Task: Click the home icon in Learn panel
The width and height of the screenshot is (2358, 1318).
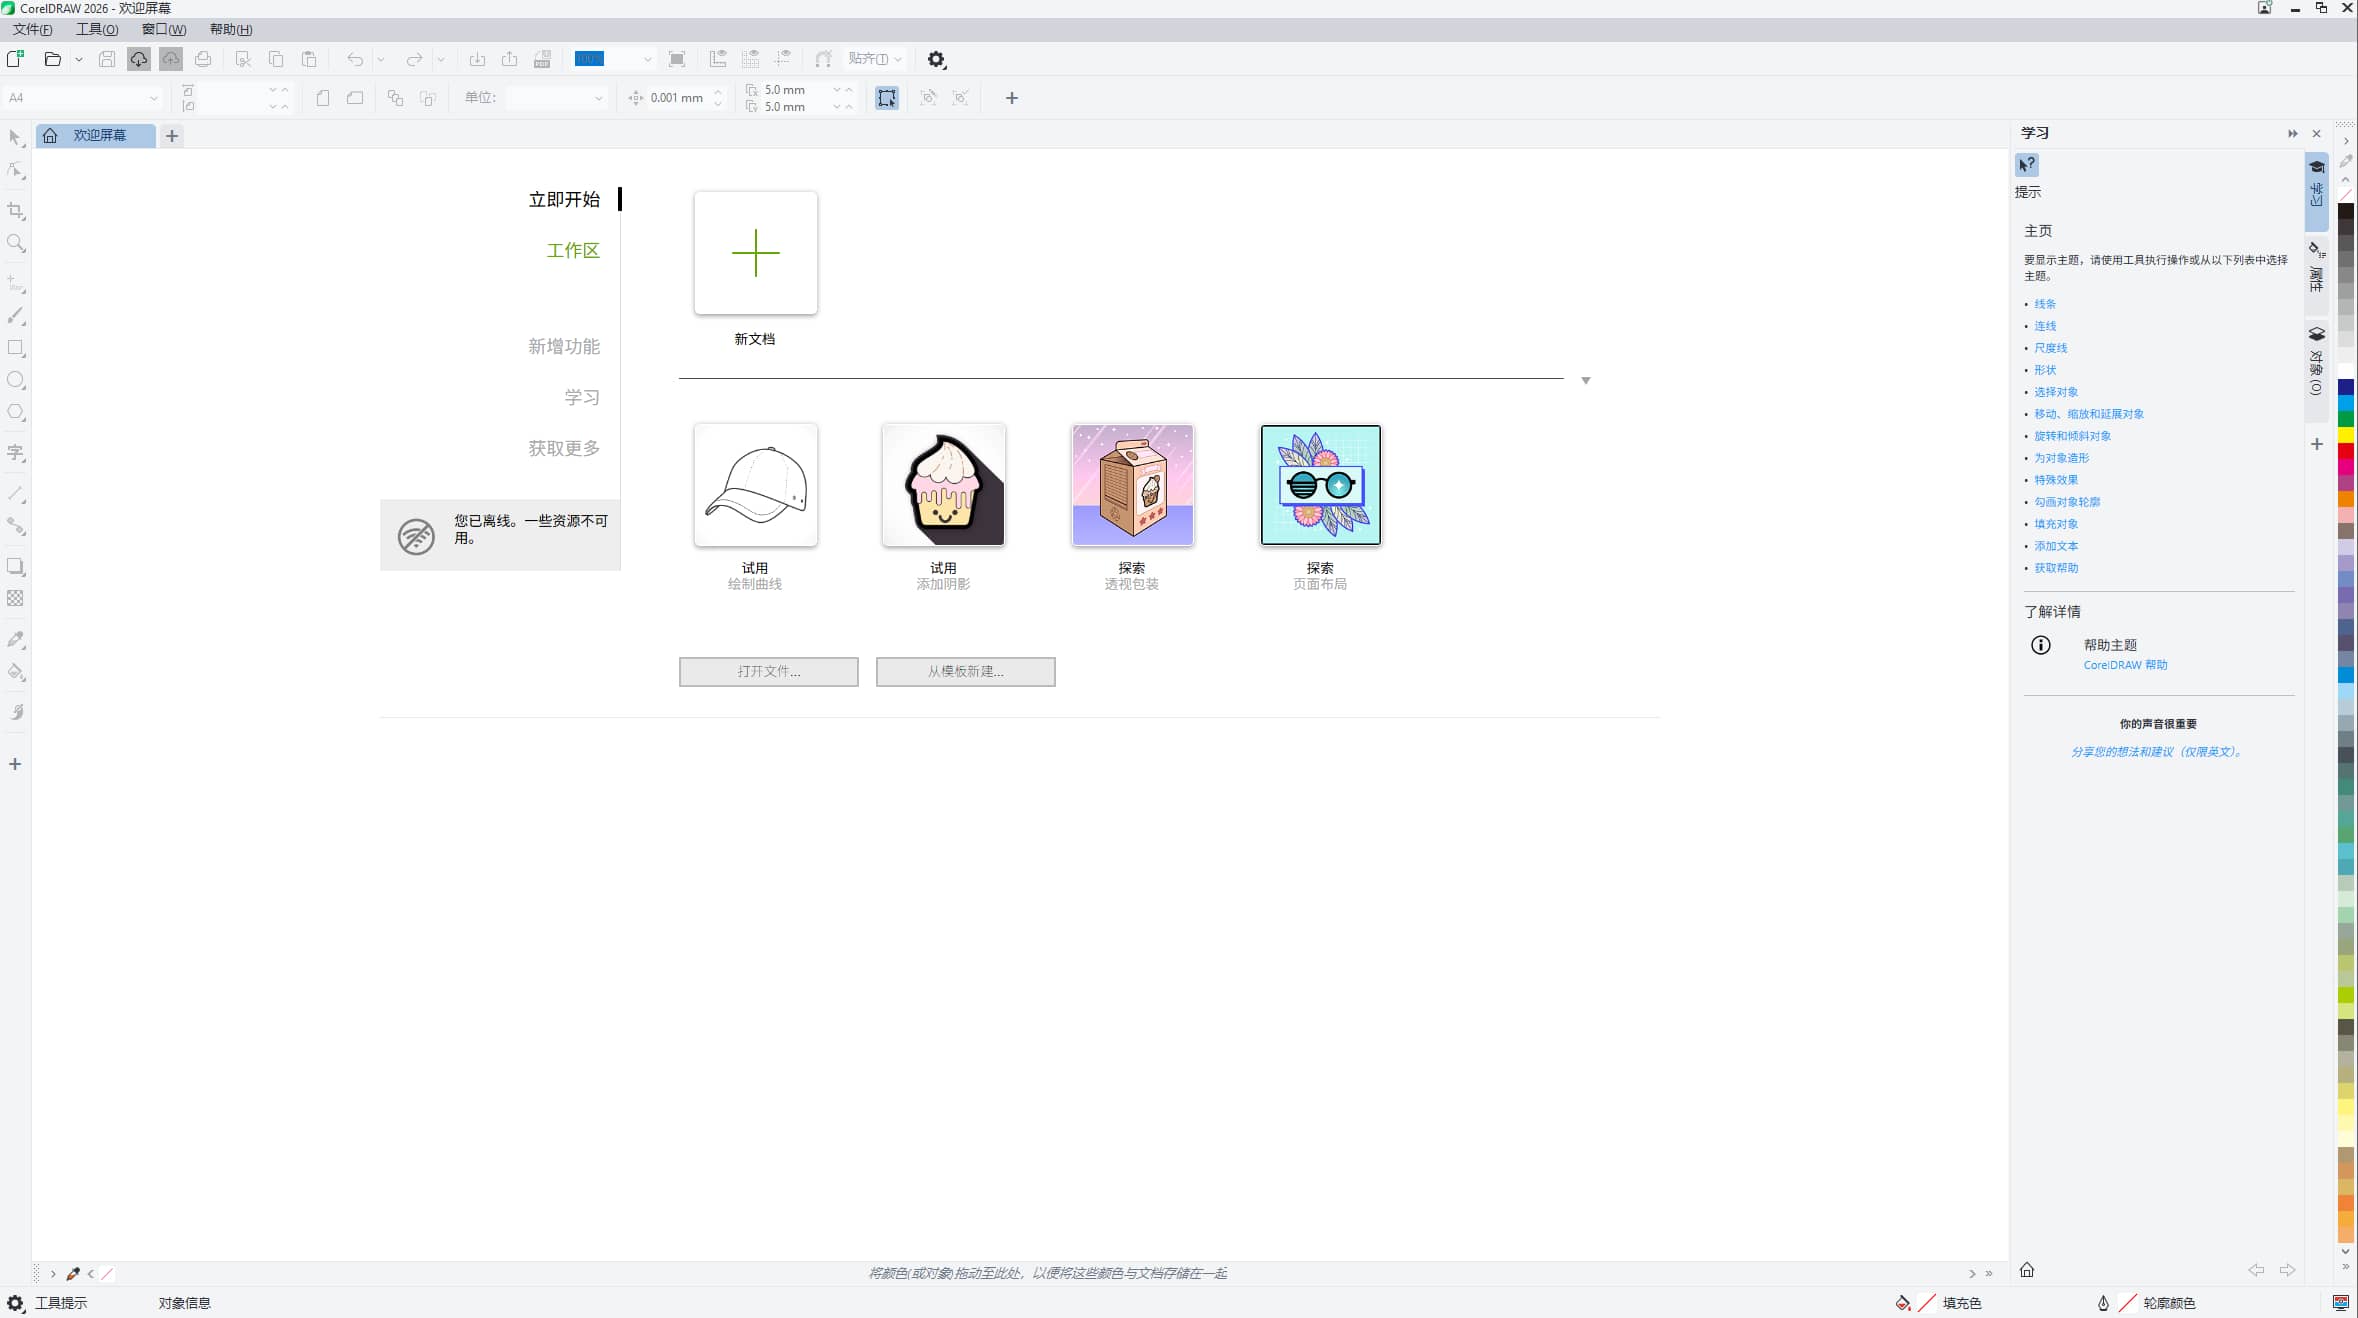Action: point(2027,1270)
